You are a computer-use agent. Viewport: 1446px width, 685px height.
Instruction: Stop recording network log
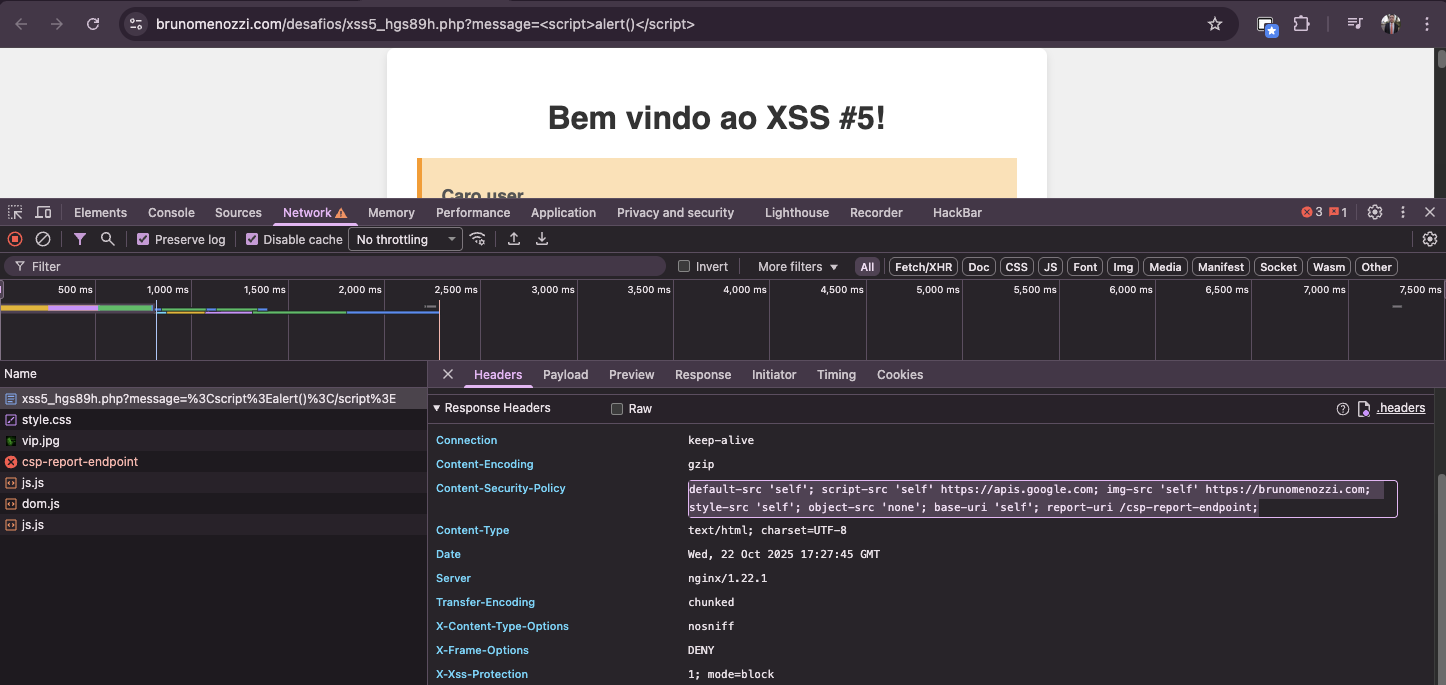click(15, 239)
